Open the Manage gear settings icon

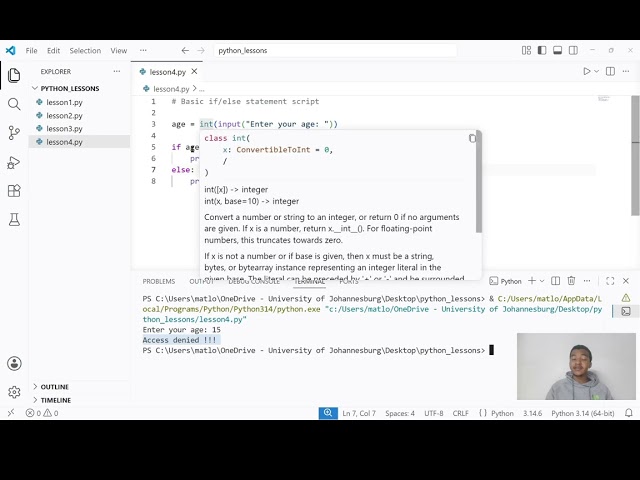(14, 392)
